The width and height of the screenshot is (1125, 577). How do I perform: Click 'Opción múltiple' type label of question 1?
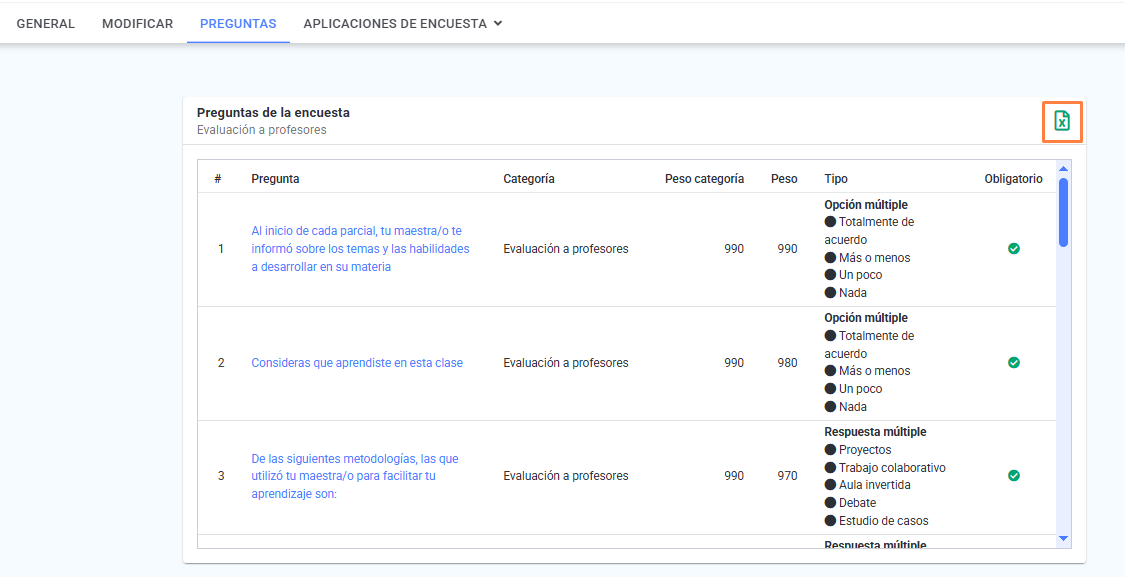click(866, 205)
